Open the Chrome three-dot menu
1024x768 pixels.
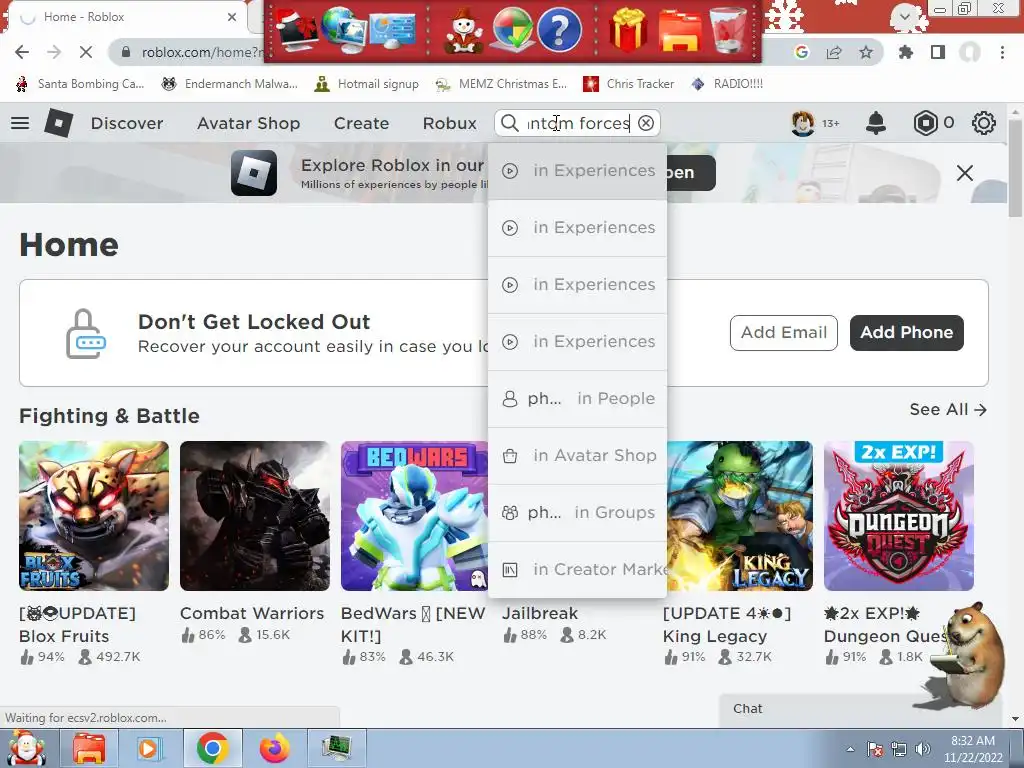click(x=1002, y=52)
